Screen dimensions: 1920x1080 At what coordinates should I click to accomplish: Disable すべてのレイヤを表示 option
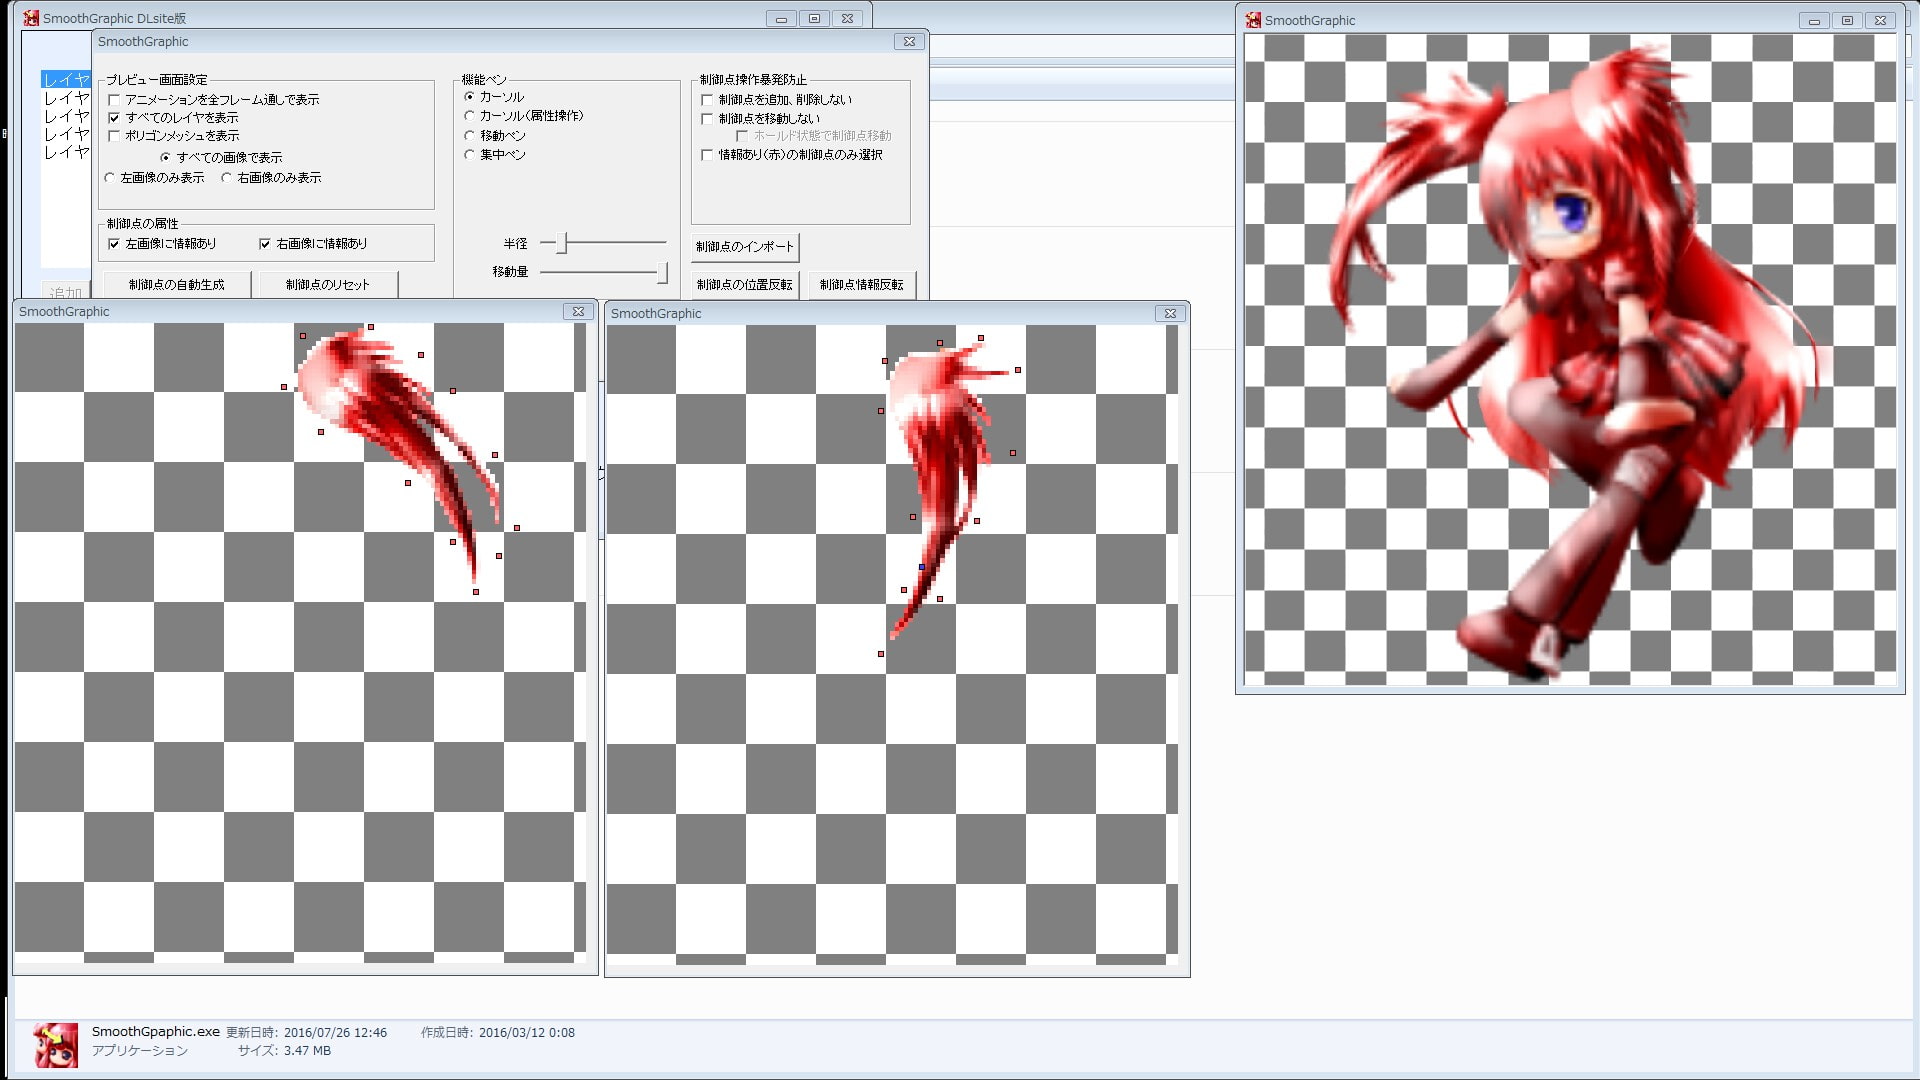click(115, 117)
